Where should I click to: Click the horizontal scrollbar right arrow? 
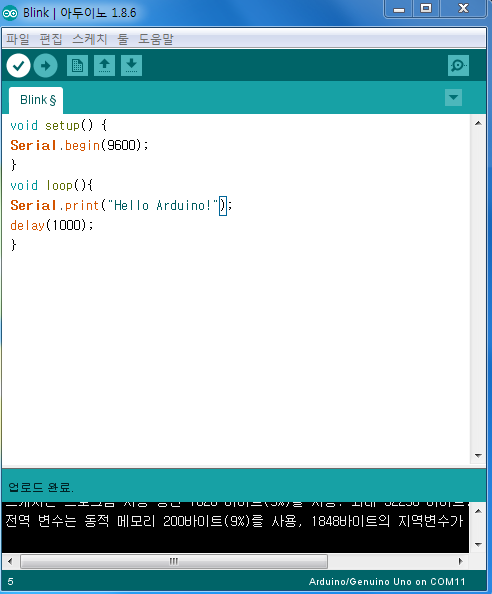click(461, 561)
